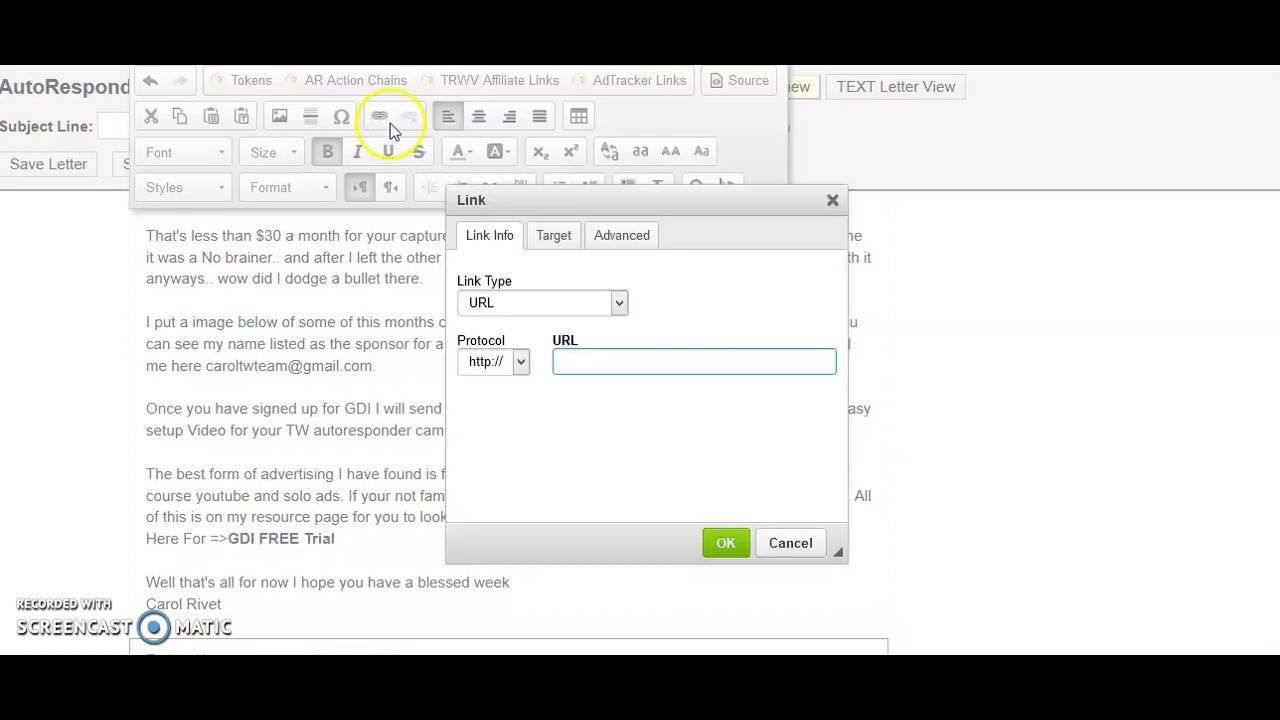This screenshot has width=1280, height=720.
Task: Open the special character Omega tool
Action: 341,116
